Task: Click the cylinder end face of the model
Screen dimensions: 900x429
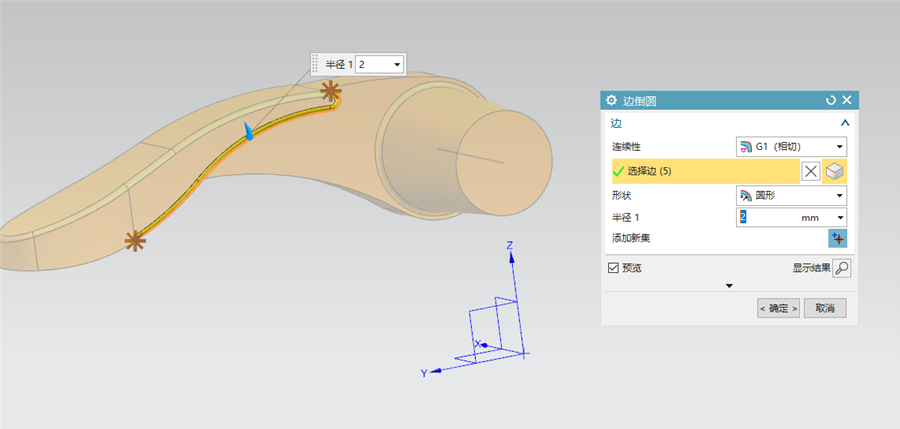Action: 503,164
